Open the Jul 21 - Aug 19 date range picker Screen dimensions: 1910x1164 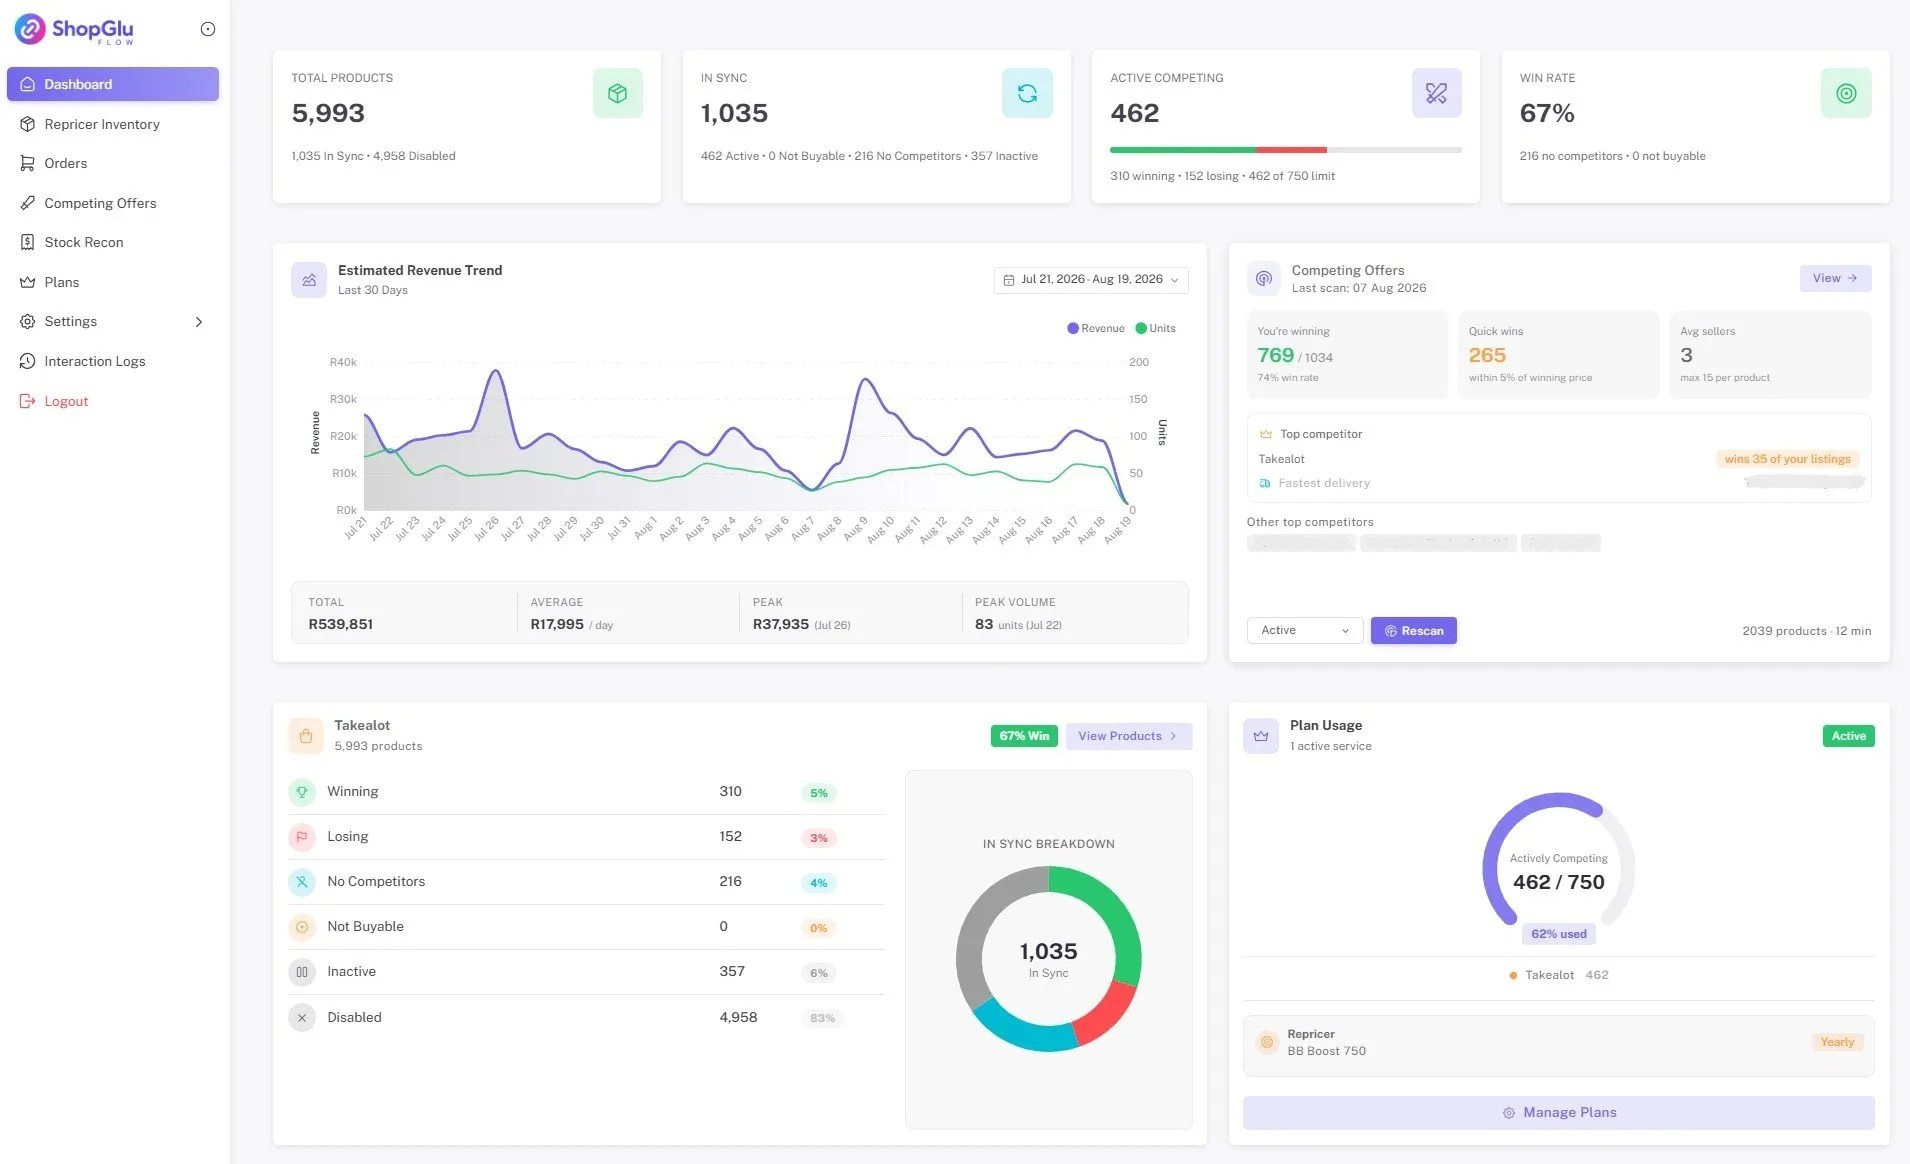tap(1091, 280)
